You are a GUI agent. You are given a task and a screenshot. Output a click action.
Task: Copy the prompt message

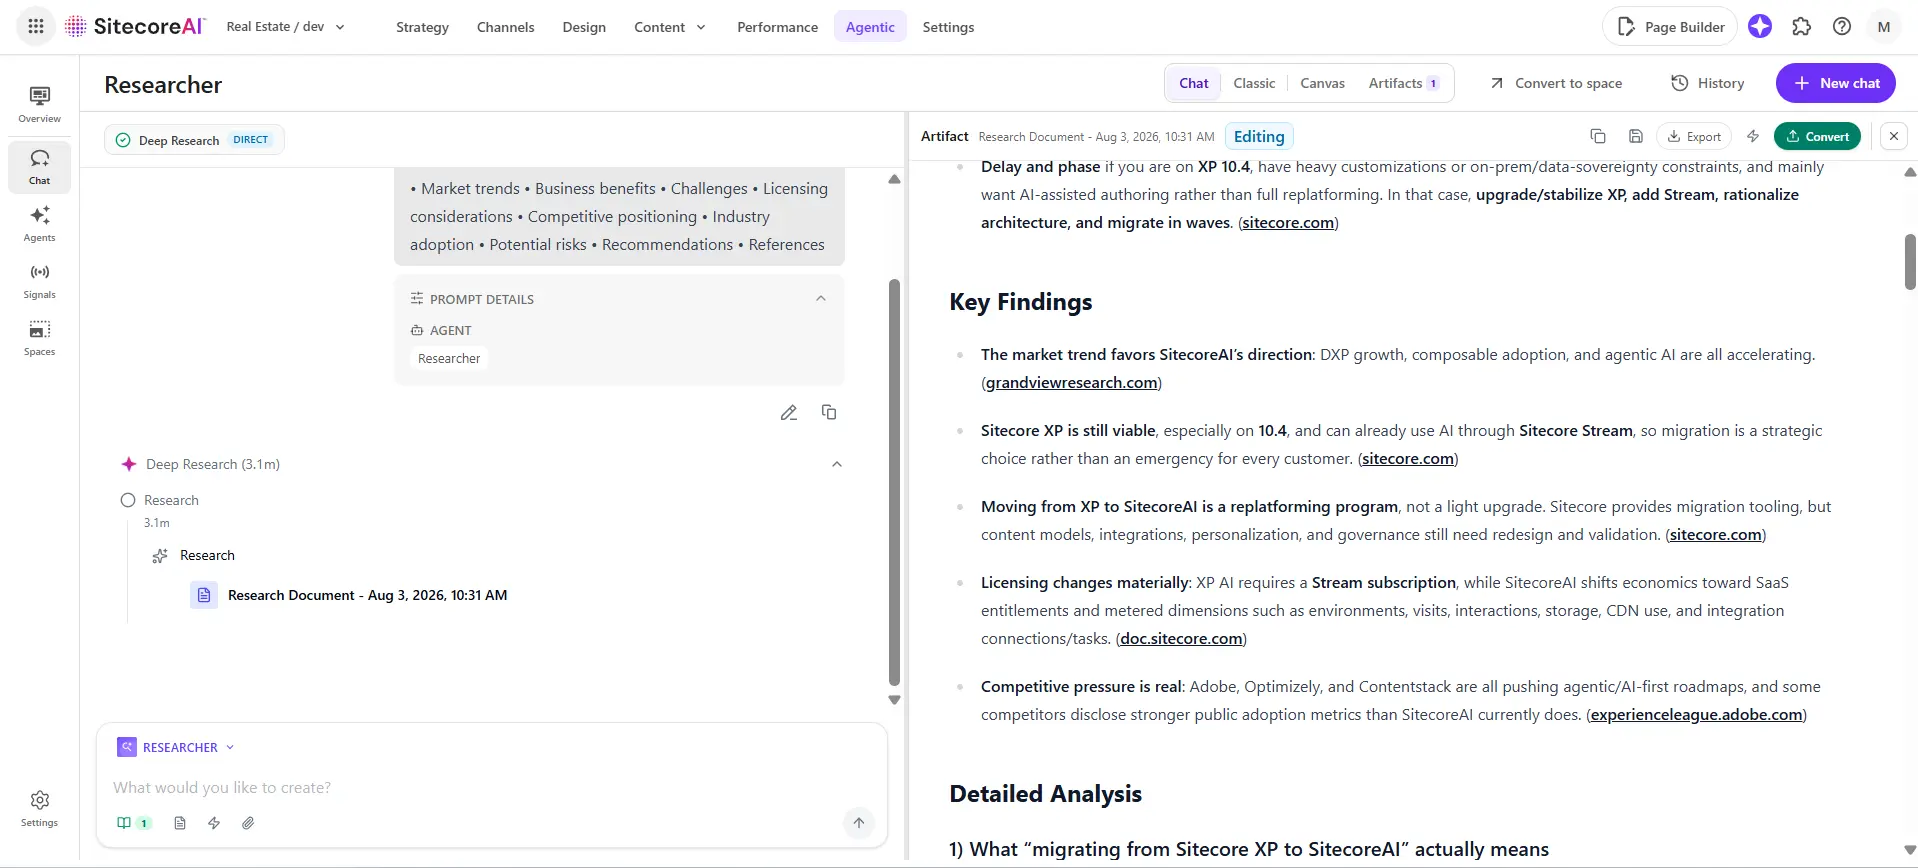(829, 412)
